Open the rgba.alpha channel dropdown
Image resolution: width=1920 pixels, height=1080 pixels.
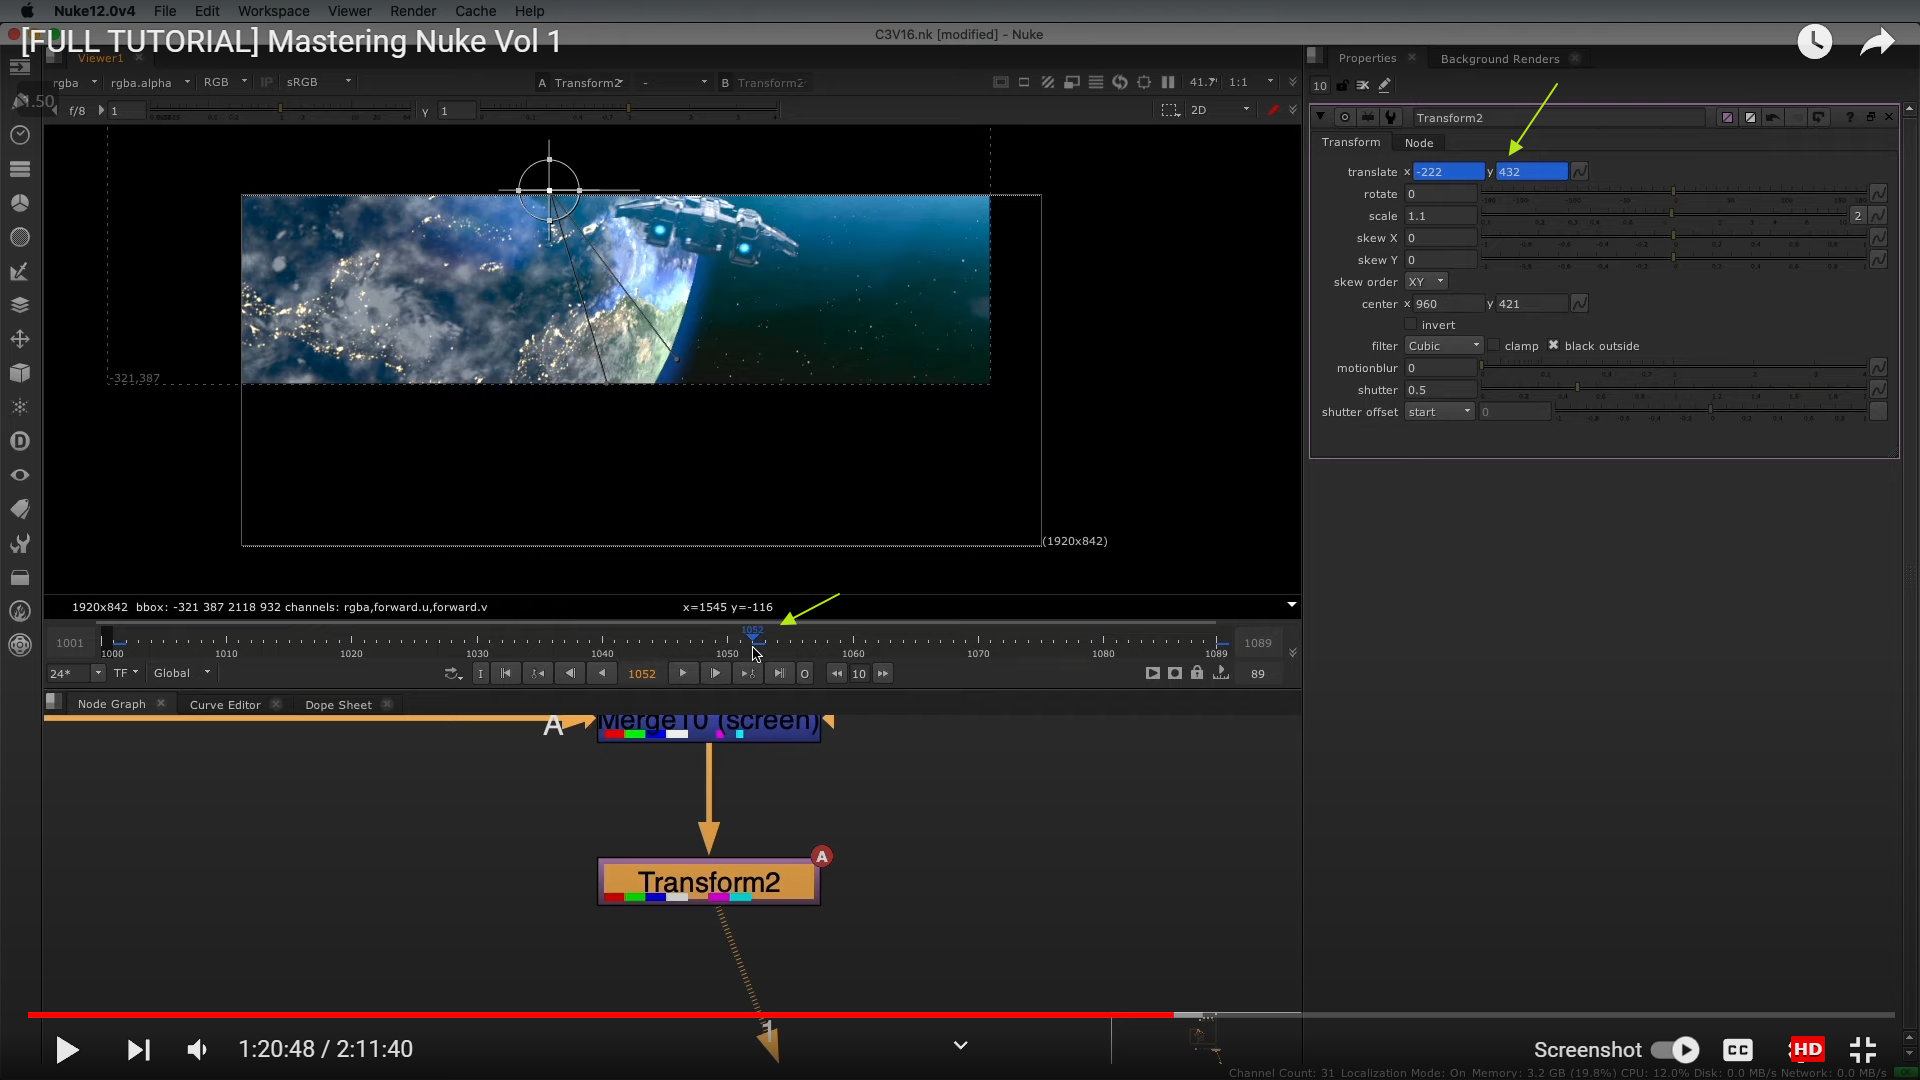[x=150, y=82]
